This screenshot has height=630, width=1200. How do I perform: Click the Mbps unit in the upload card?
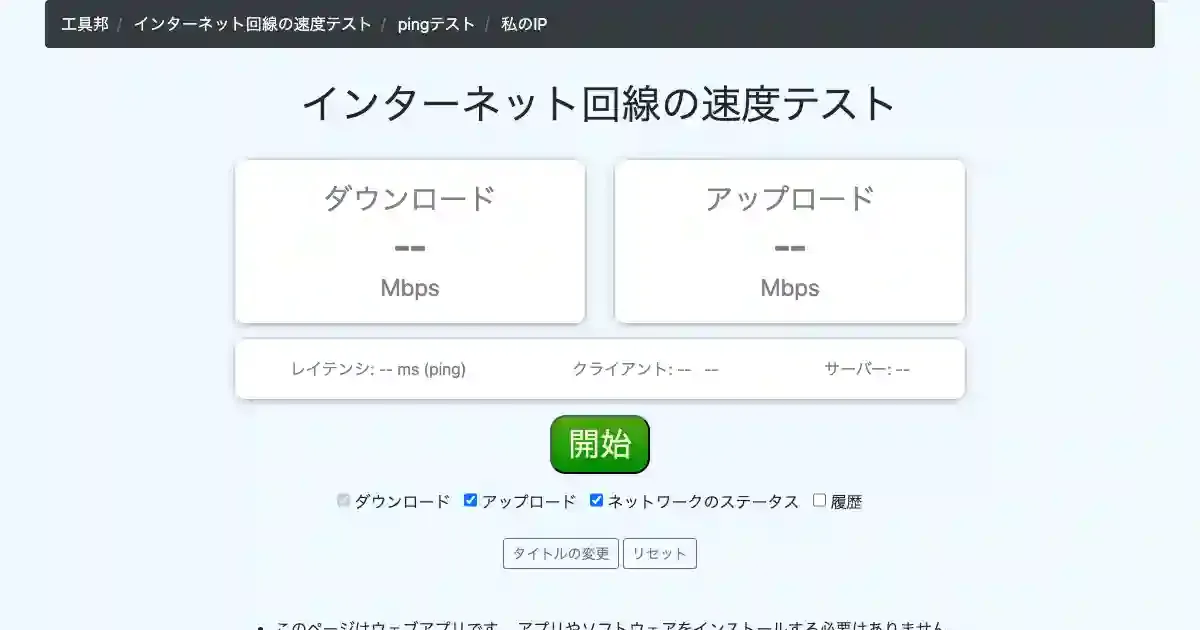(x=790, y=288)
